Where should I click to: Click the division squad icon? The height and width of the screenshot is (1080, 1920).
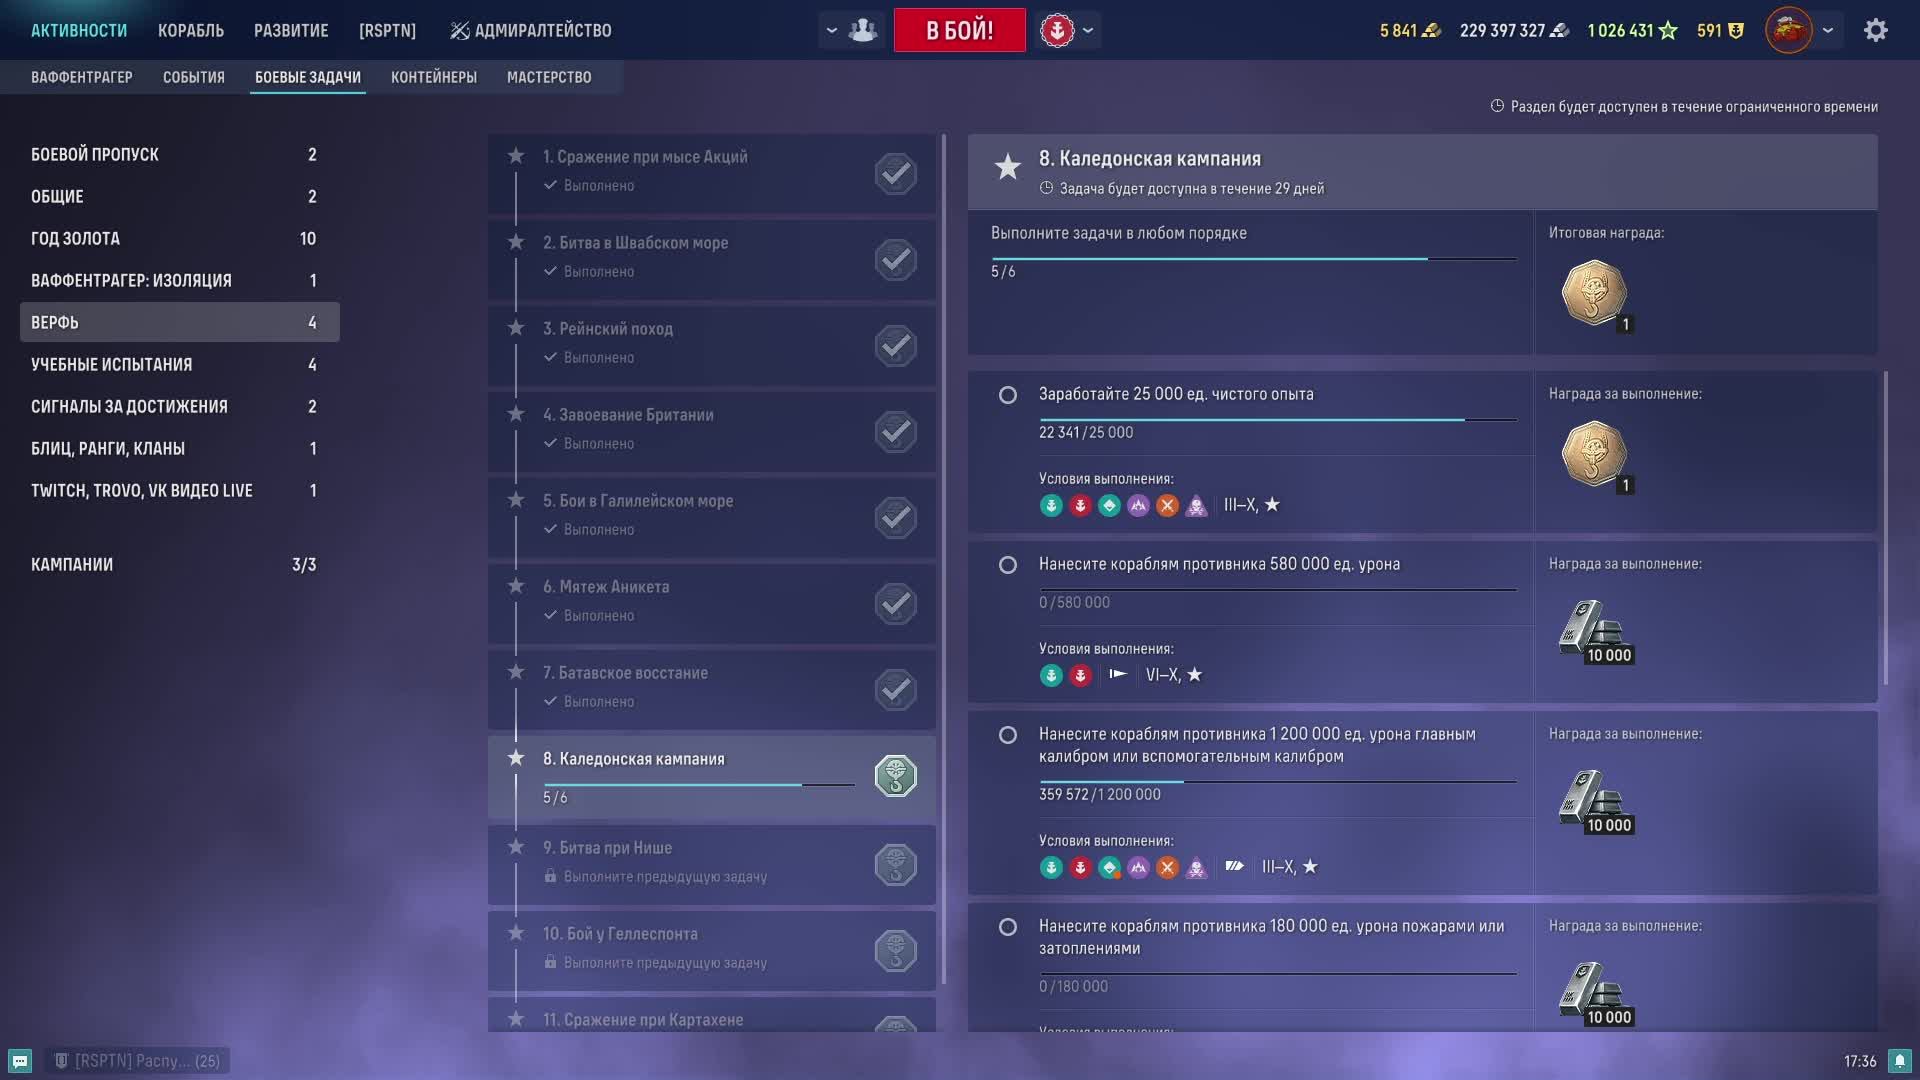click(862, 30)
